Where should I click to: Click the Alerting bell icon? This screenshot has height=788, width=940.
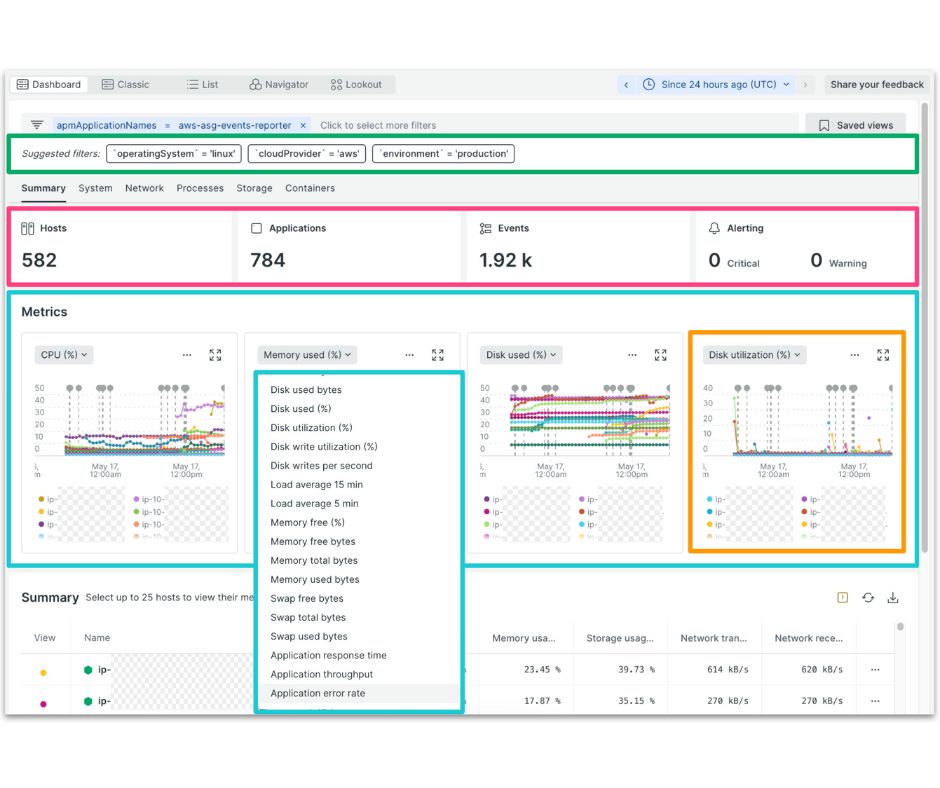tap(714, 228)
